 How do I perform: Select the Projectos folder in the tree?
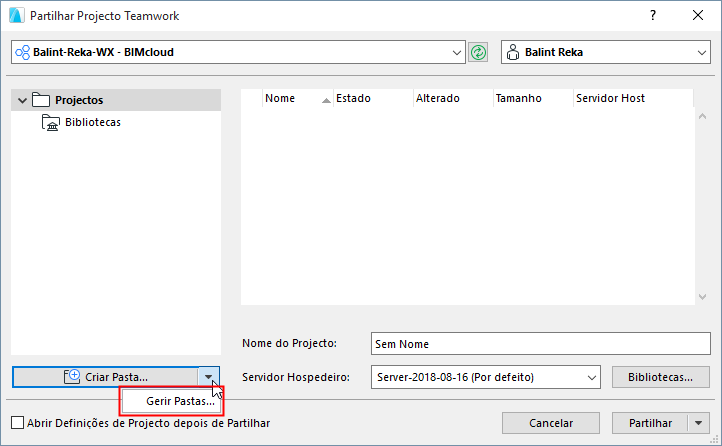click(116, 100)
